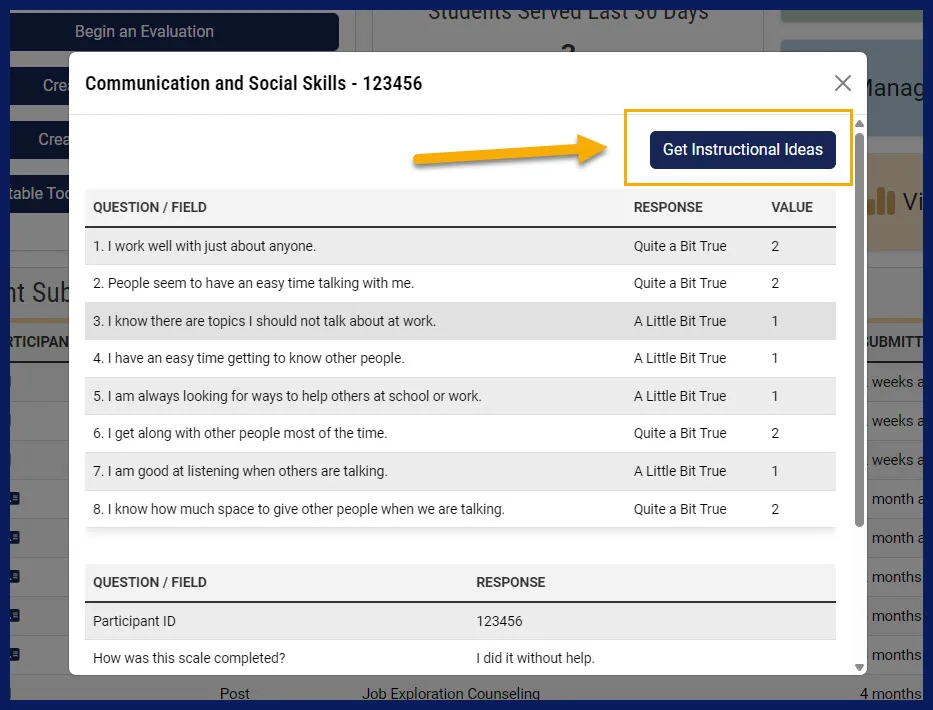
Task: Click the lower table's RESPONSE column header
Action: pos(510,582)
